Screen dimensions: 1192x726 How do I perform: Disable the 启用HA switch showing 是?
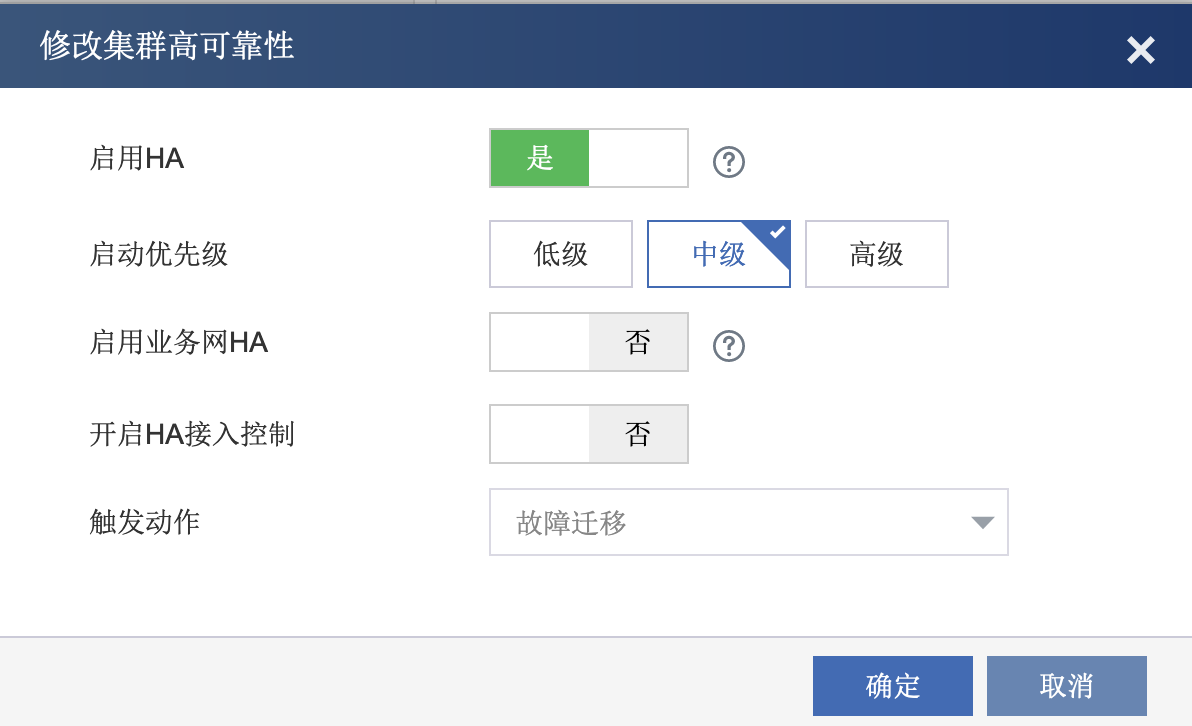coord(589,158)
